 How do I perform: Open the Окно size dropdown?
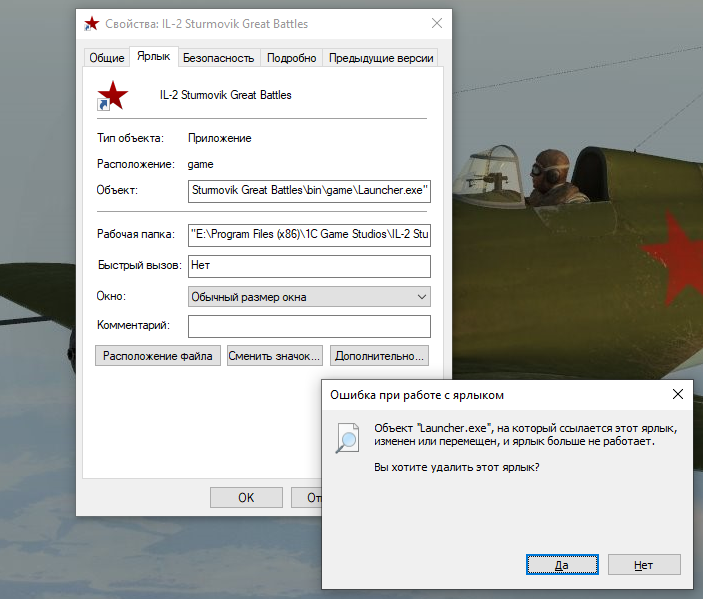[309, 297]
